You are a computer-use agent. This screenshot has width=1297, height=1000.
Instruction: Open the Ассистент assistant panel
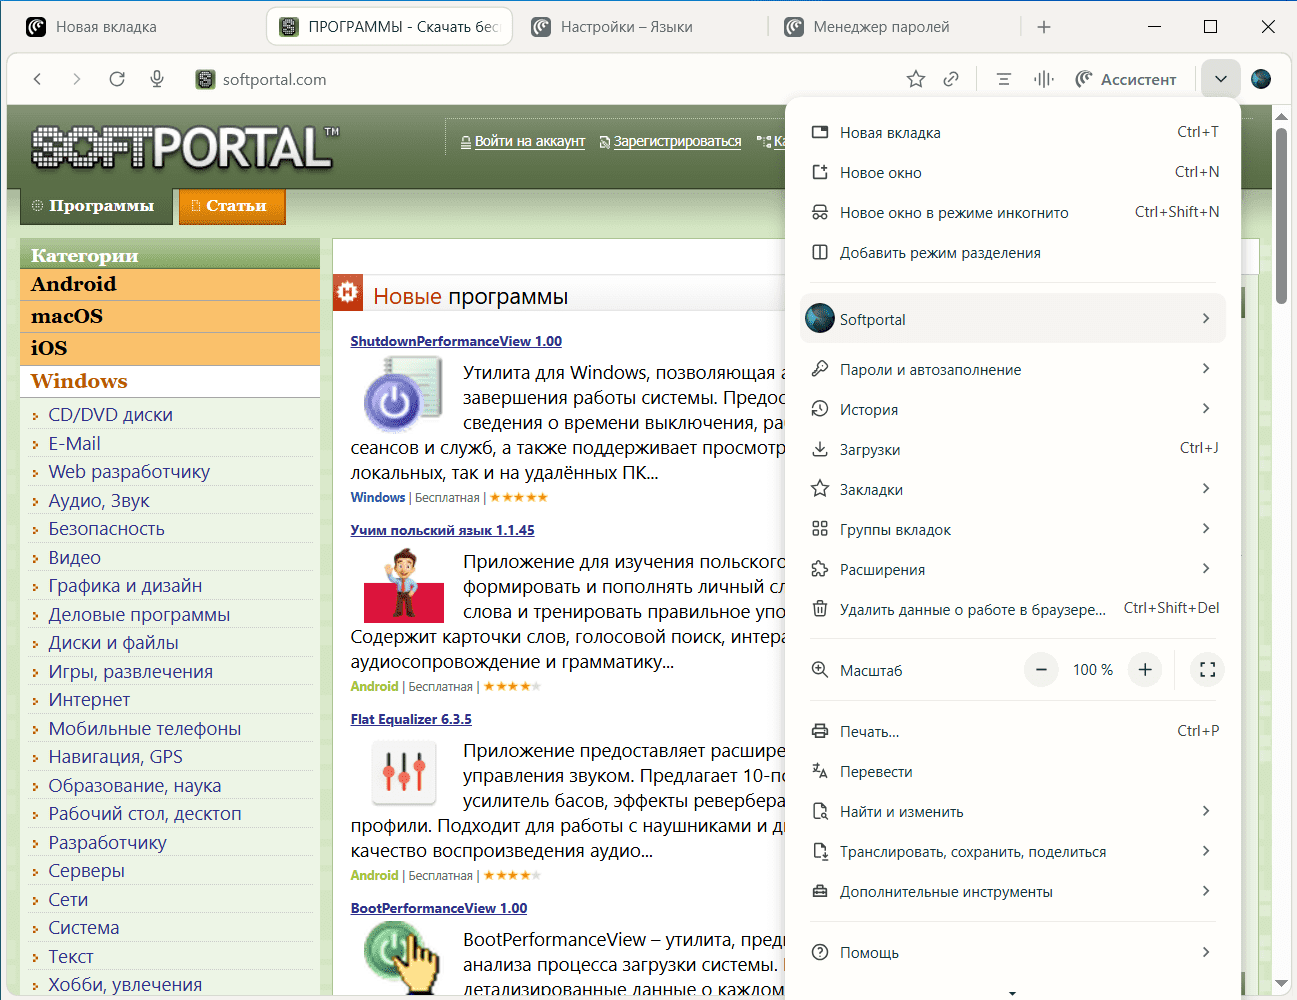tap(1126, 79)
